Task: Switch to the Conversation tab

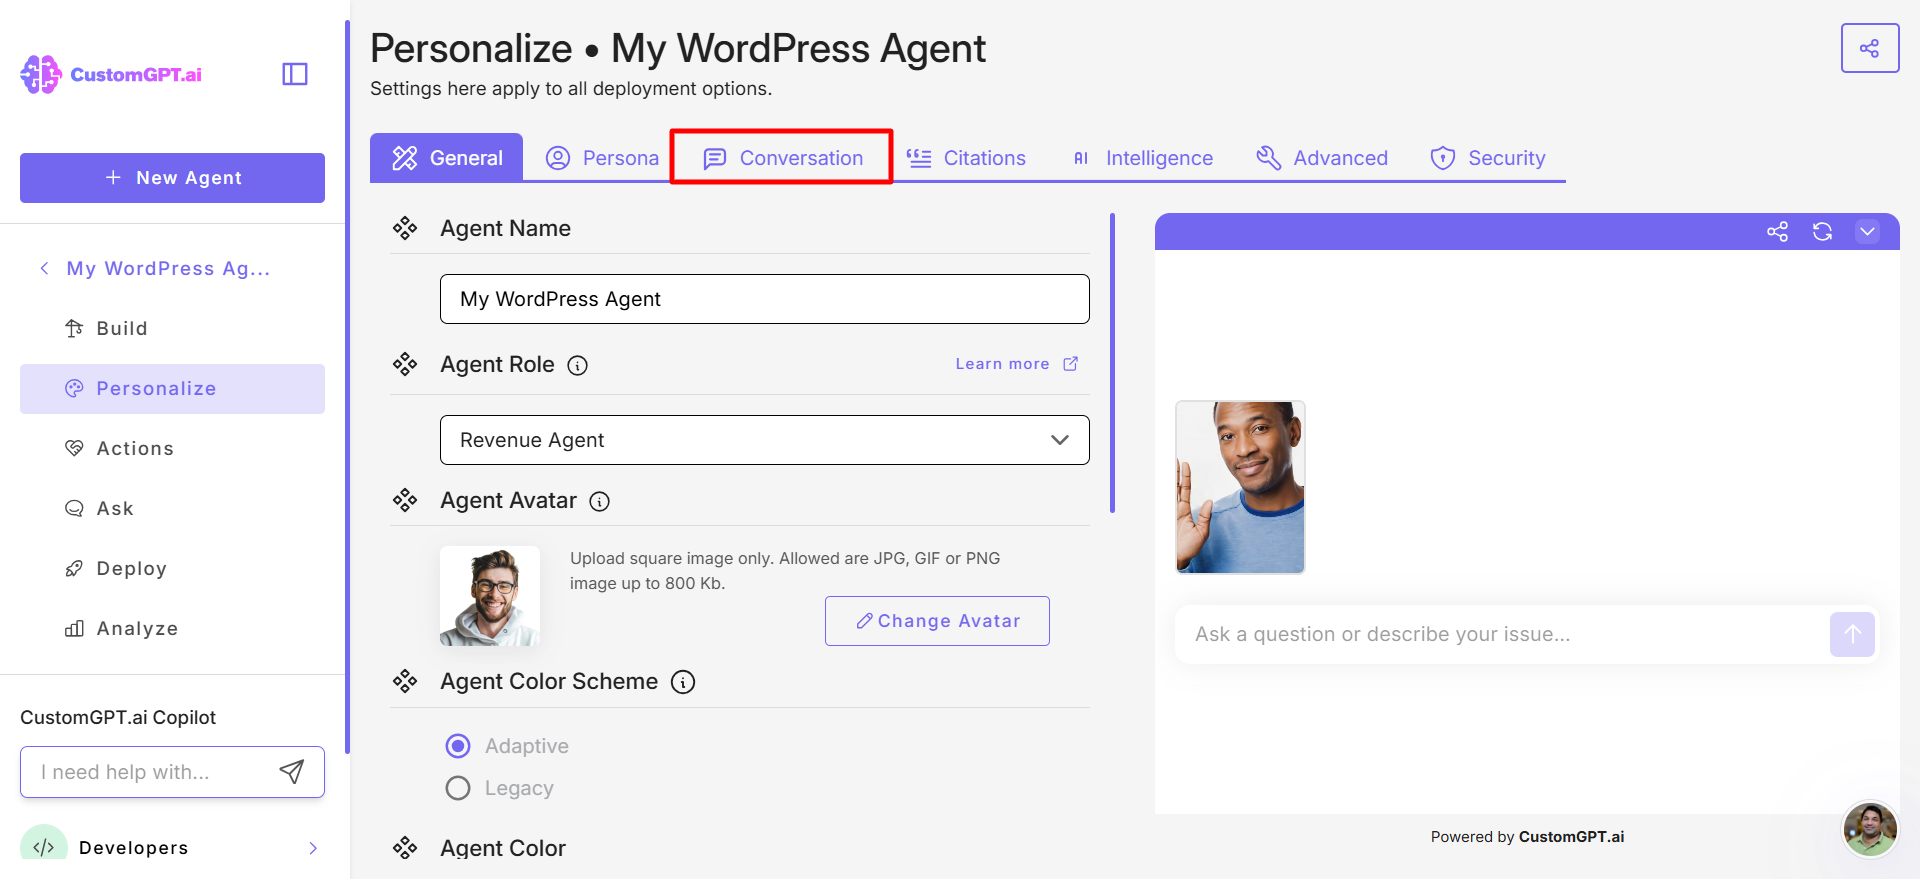Action: coord(783,158)
